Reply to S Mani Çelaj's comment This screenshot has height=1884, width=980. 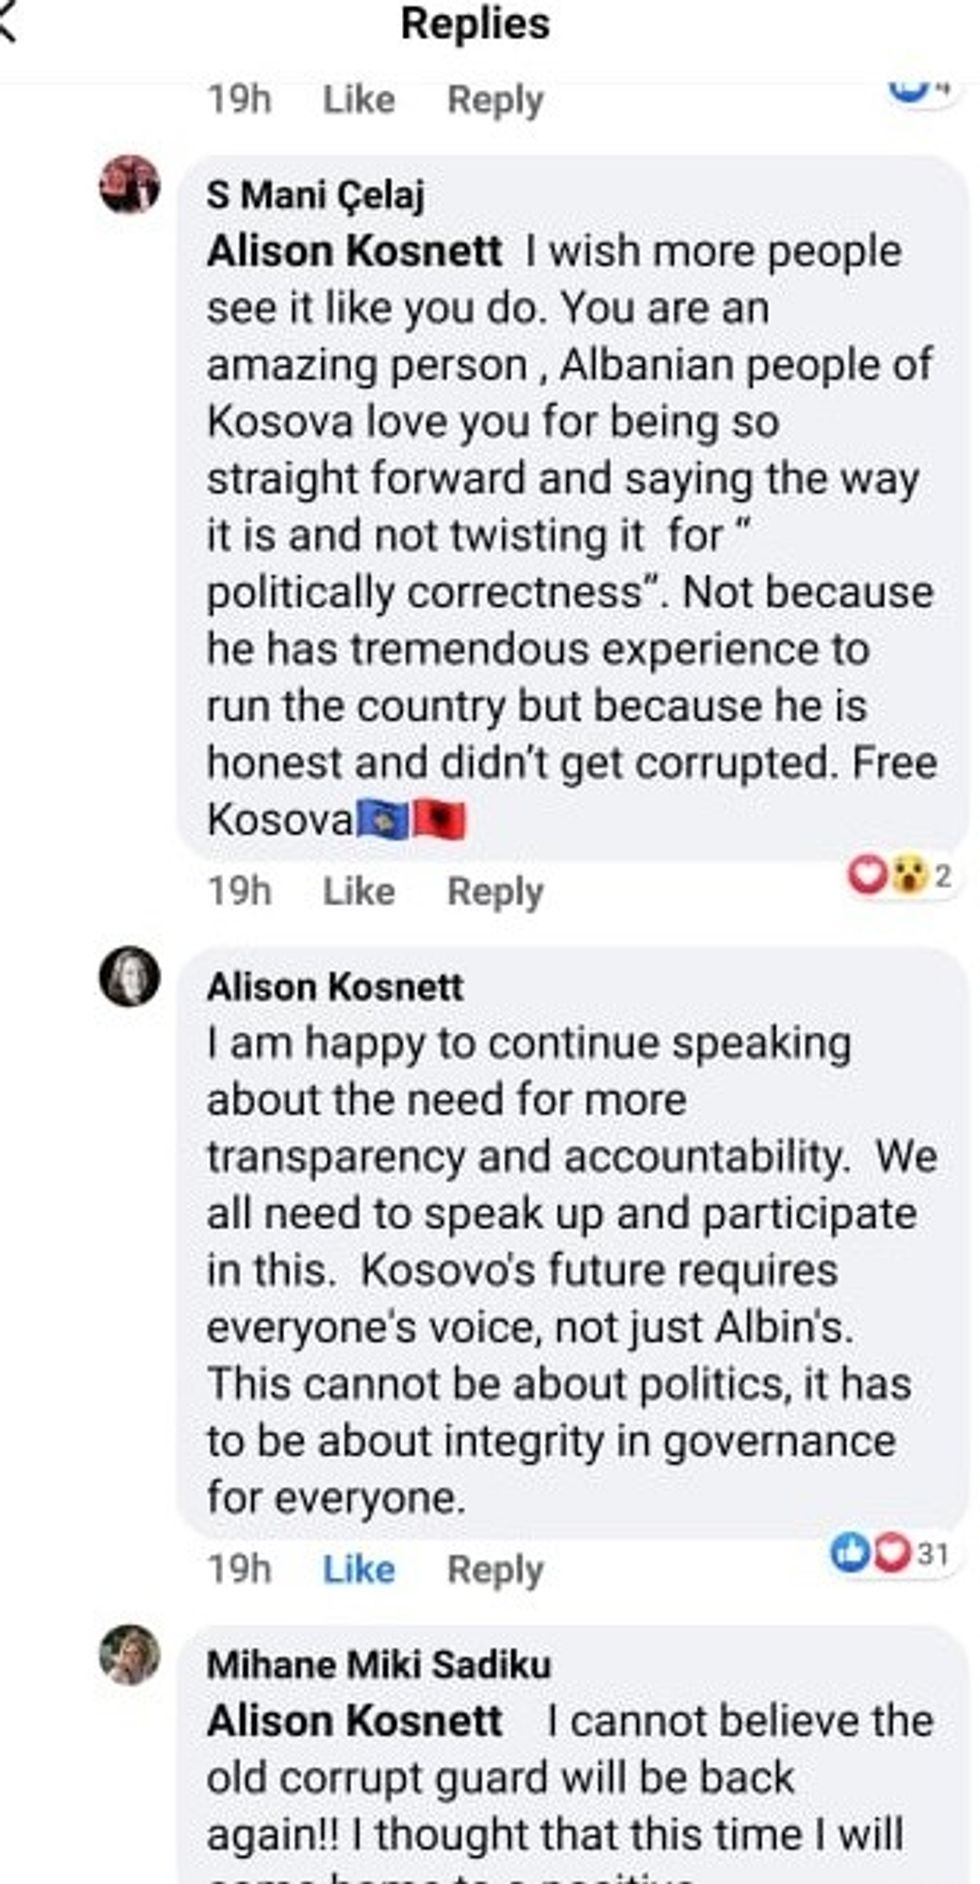tap(495, 891)
